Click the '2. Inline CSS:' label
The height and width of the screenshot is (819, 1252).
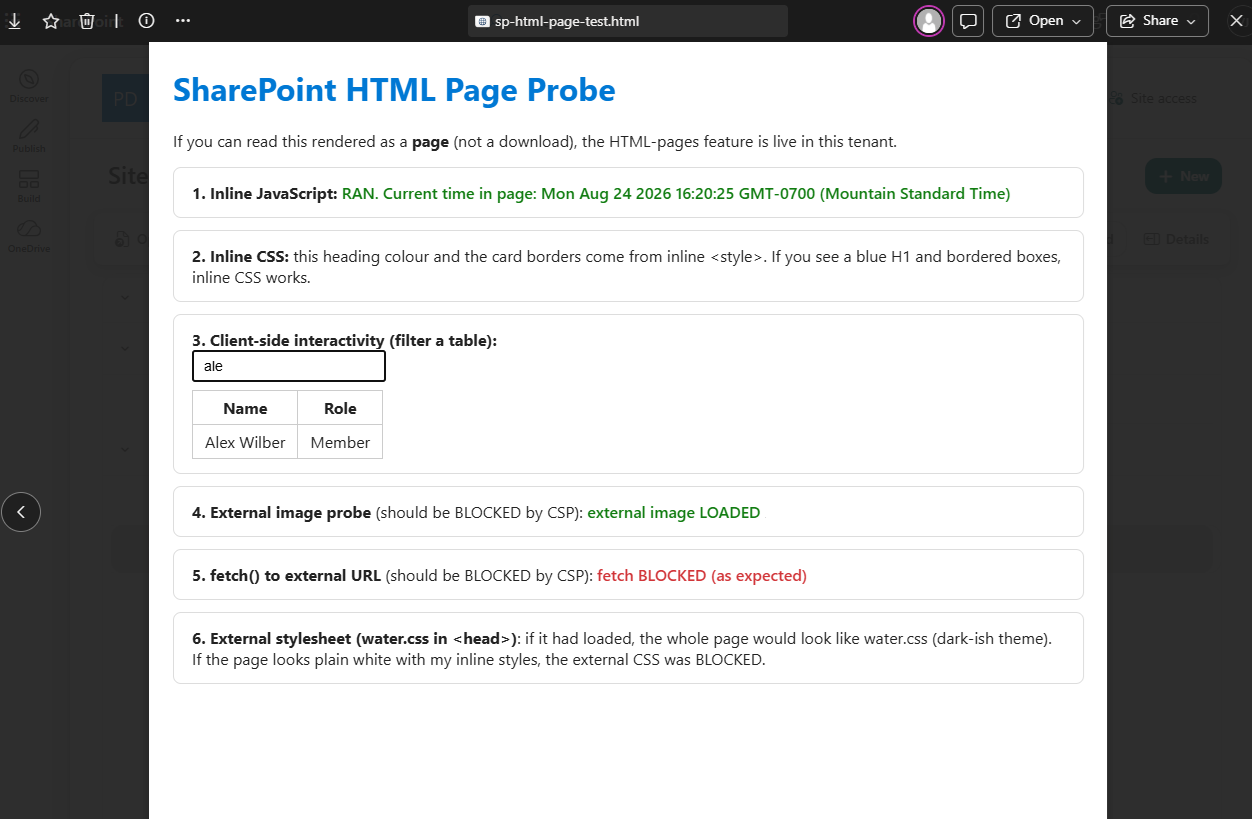240,256
